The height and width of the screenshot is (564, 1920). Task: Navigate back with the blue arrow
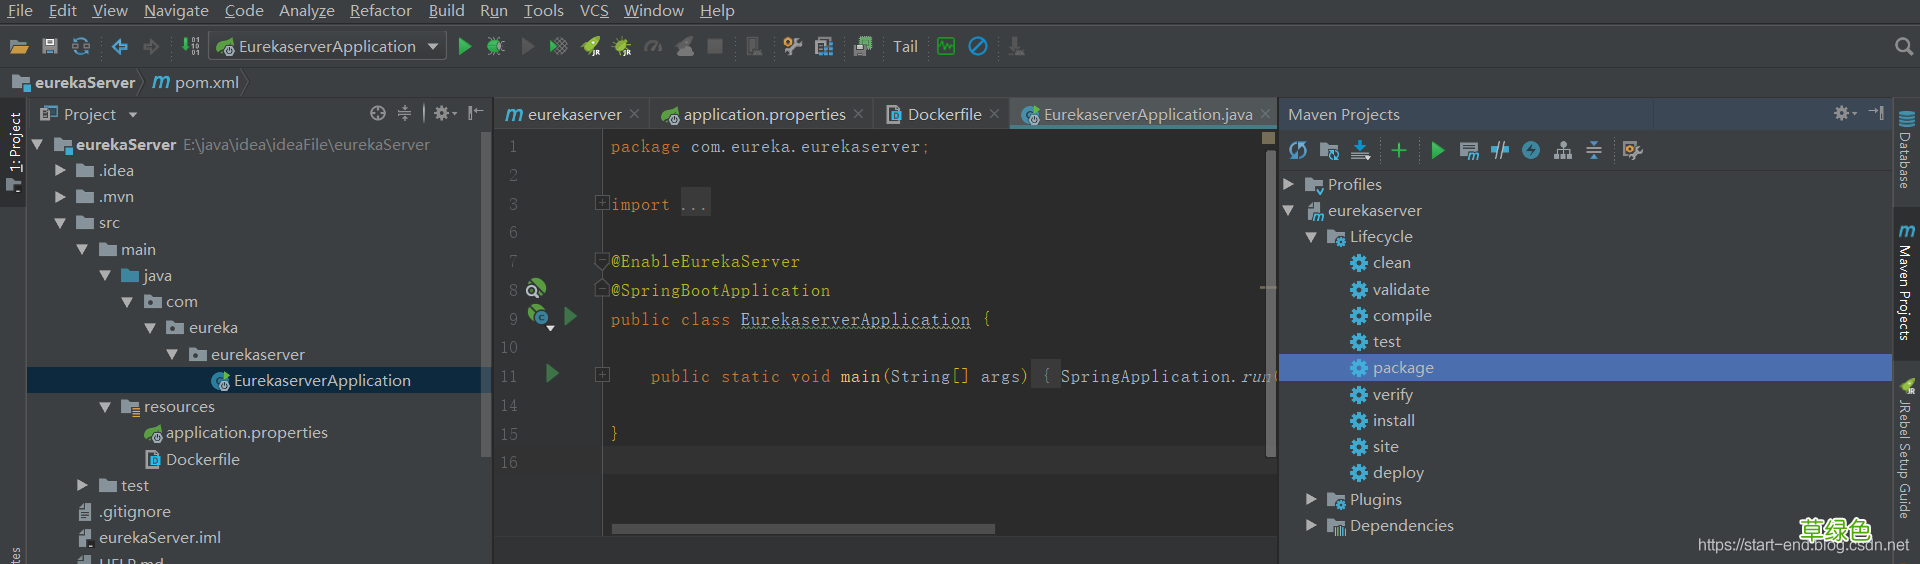tap(120, 46)
